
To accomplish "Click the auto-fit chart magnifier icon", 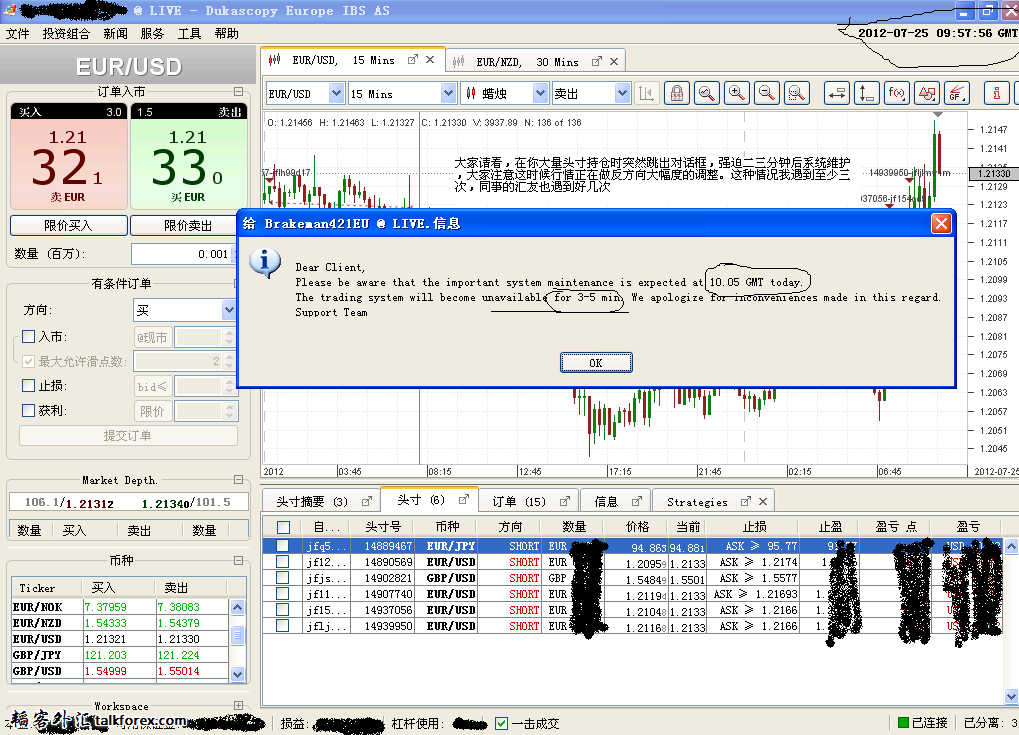I will coord(706,94).
